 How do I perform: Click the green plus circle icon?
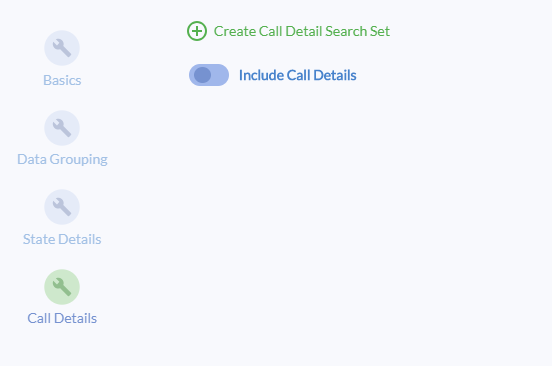197,31
